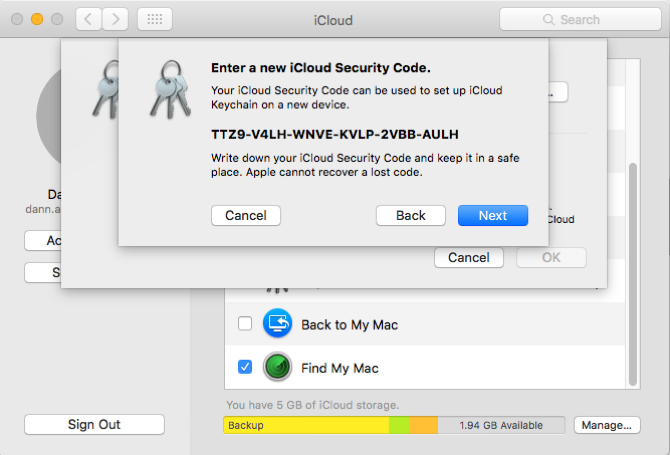Open the Show All preferences grid

coord(154,19)
